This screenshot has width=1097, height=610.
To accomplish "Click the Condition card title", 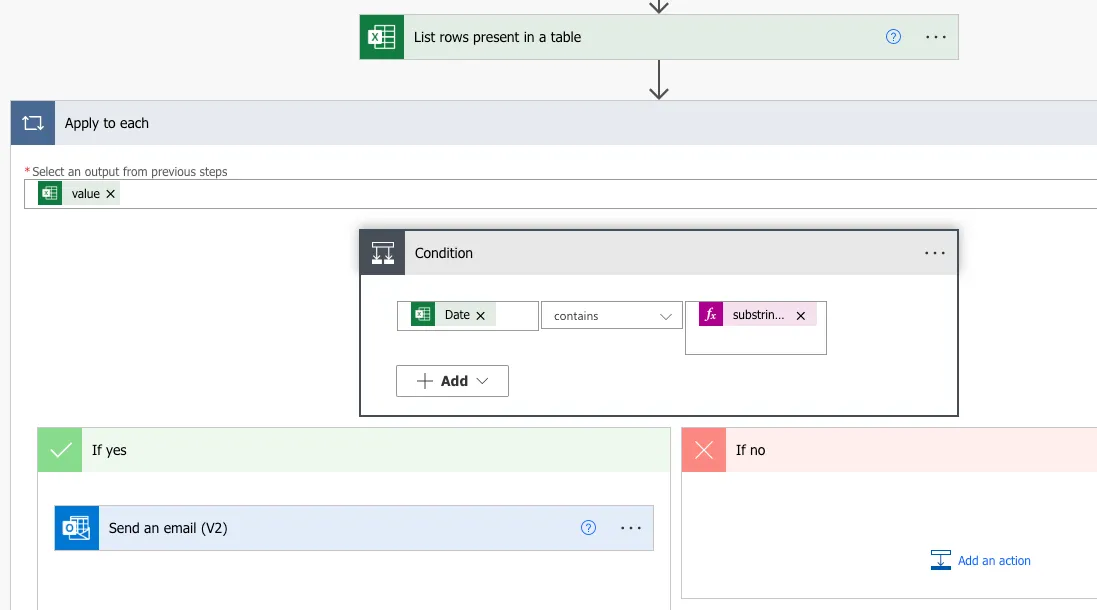I will (444, 253).
